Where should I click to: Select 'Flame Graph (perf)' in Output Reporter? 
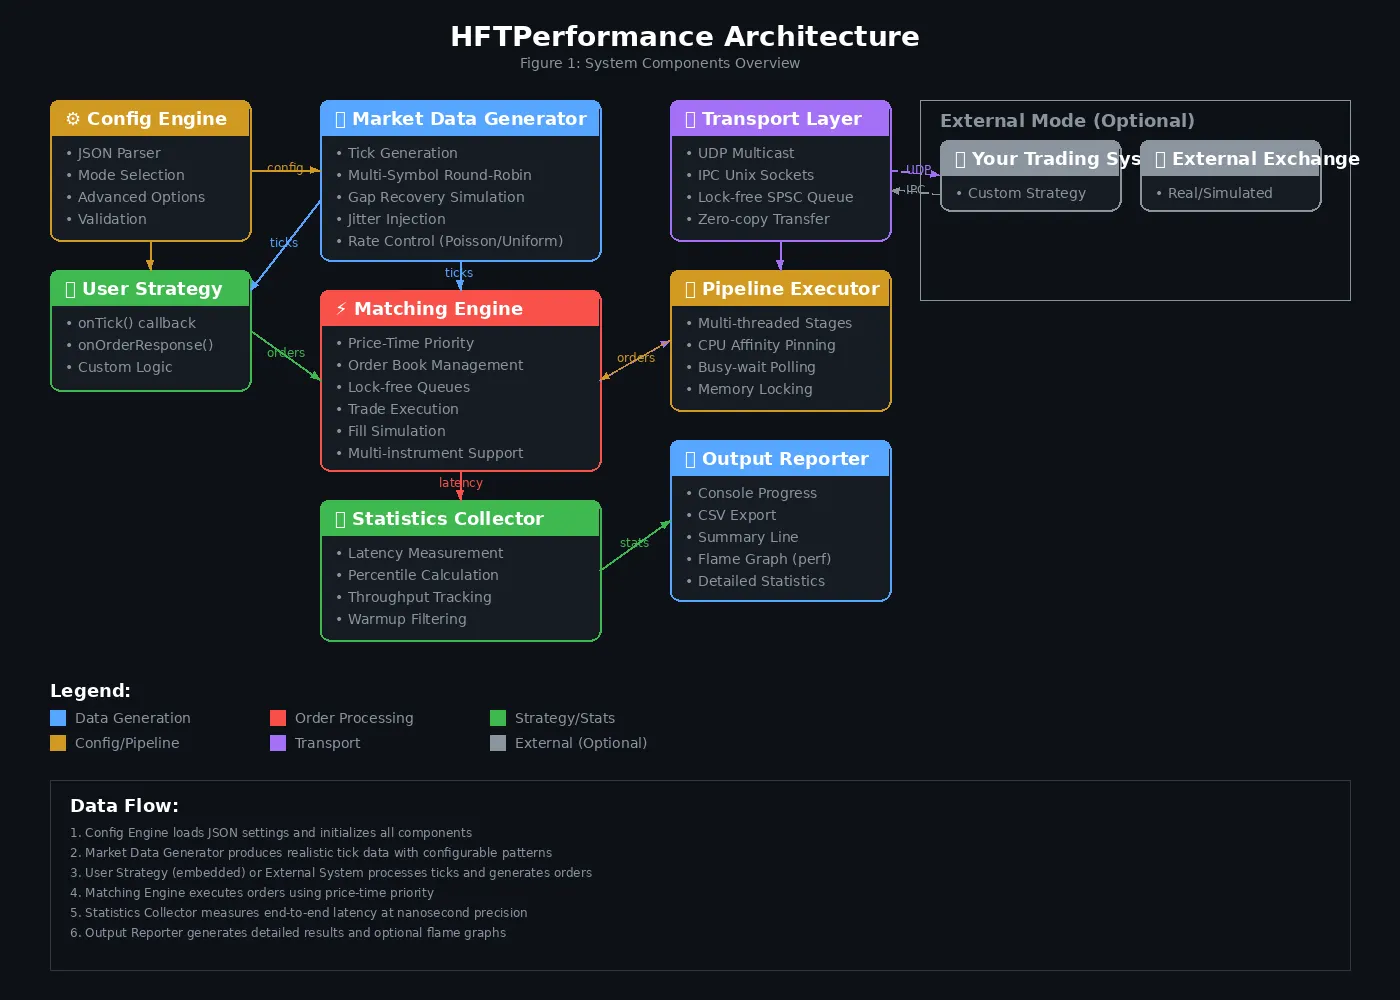(764, 559)
